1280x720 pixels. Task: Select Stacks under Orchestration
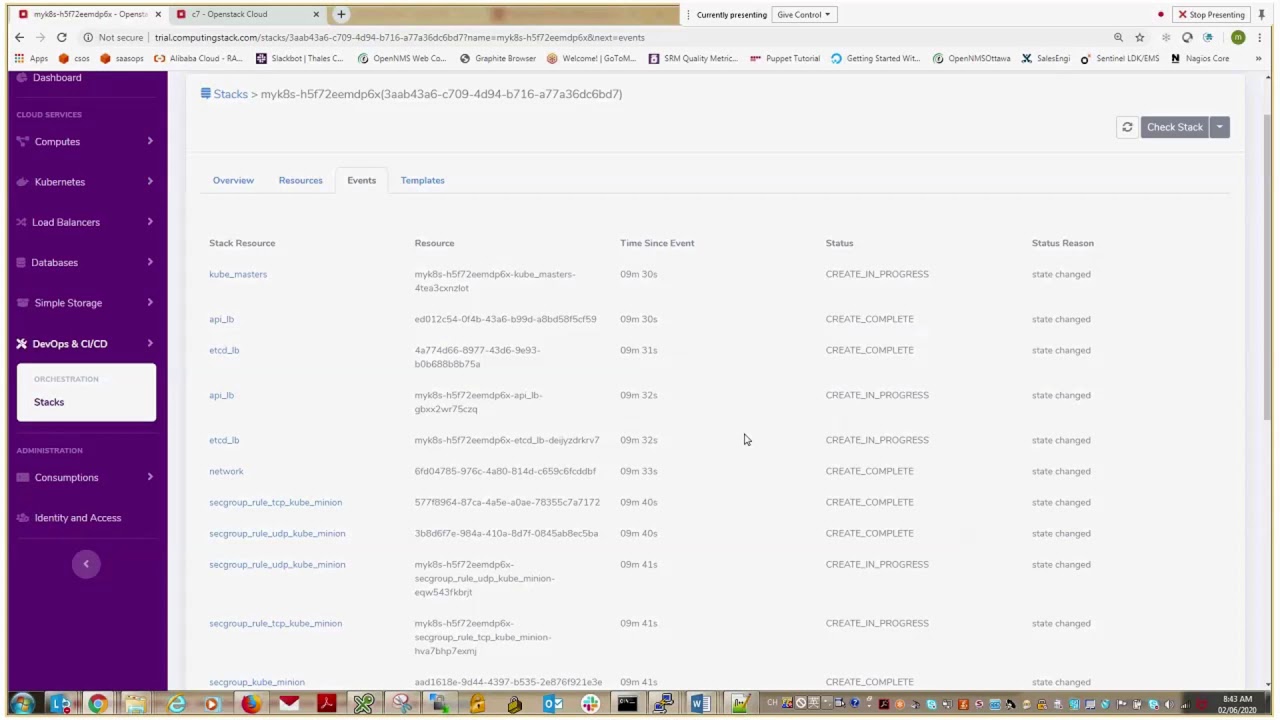pyautogui.click(x=49, y=402)
